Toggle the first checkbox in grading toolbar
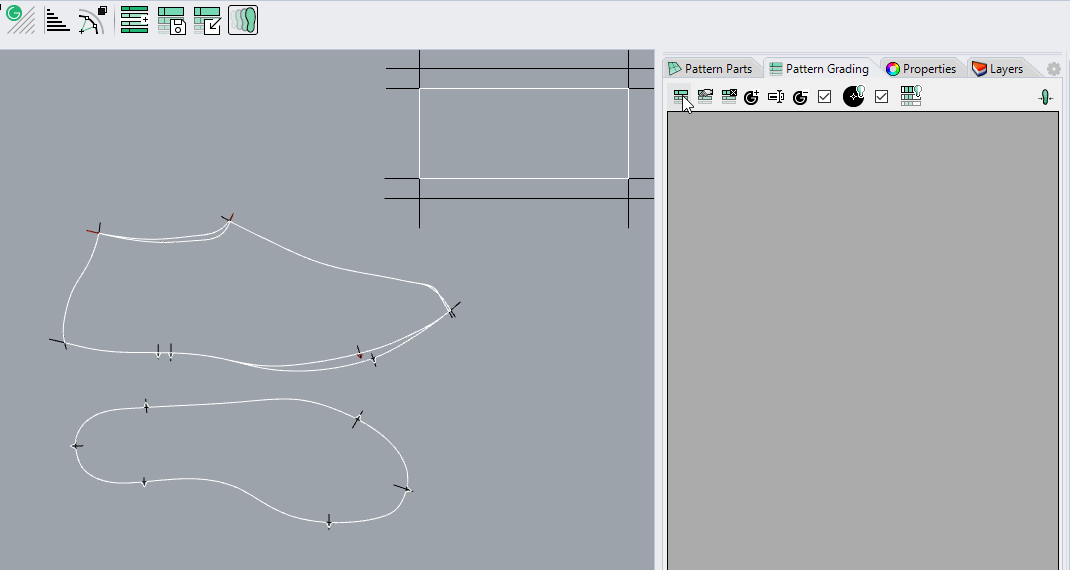Viewport: 1070px width, 570px height. click(x=825, y=97)
